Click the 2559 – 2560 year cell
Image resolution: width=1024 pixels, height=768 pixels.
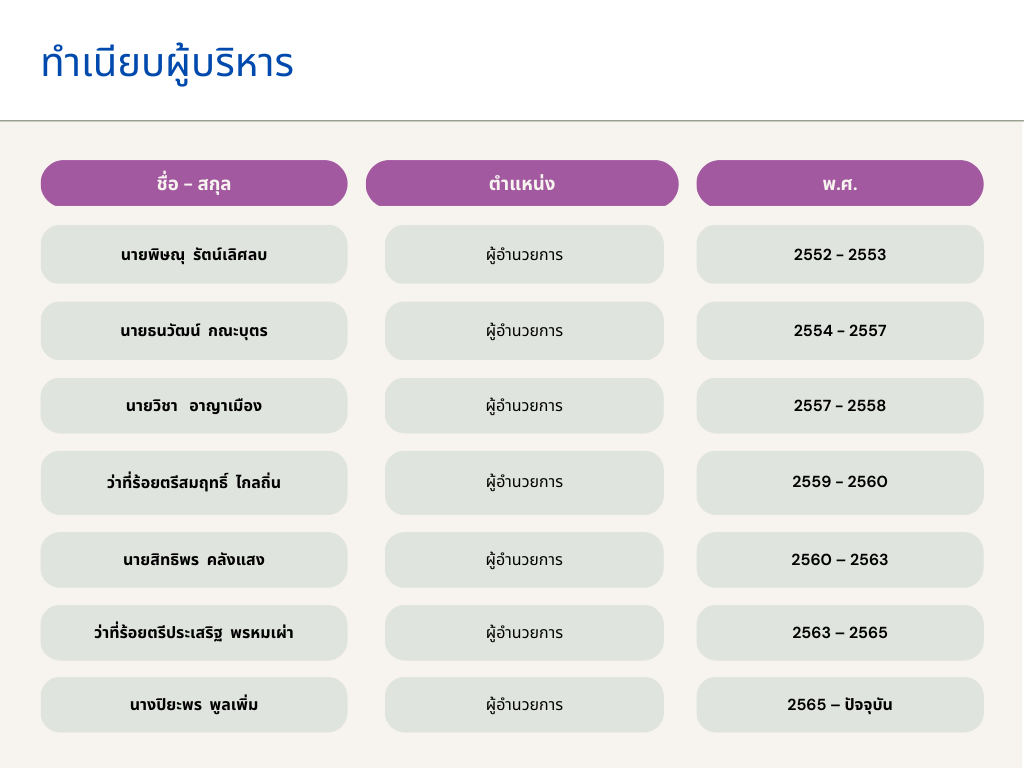pos(840,483)
